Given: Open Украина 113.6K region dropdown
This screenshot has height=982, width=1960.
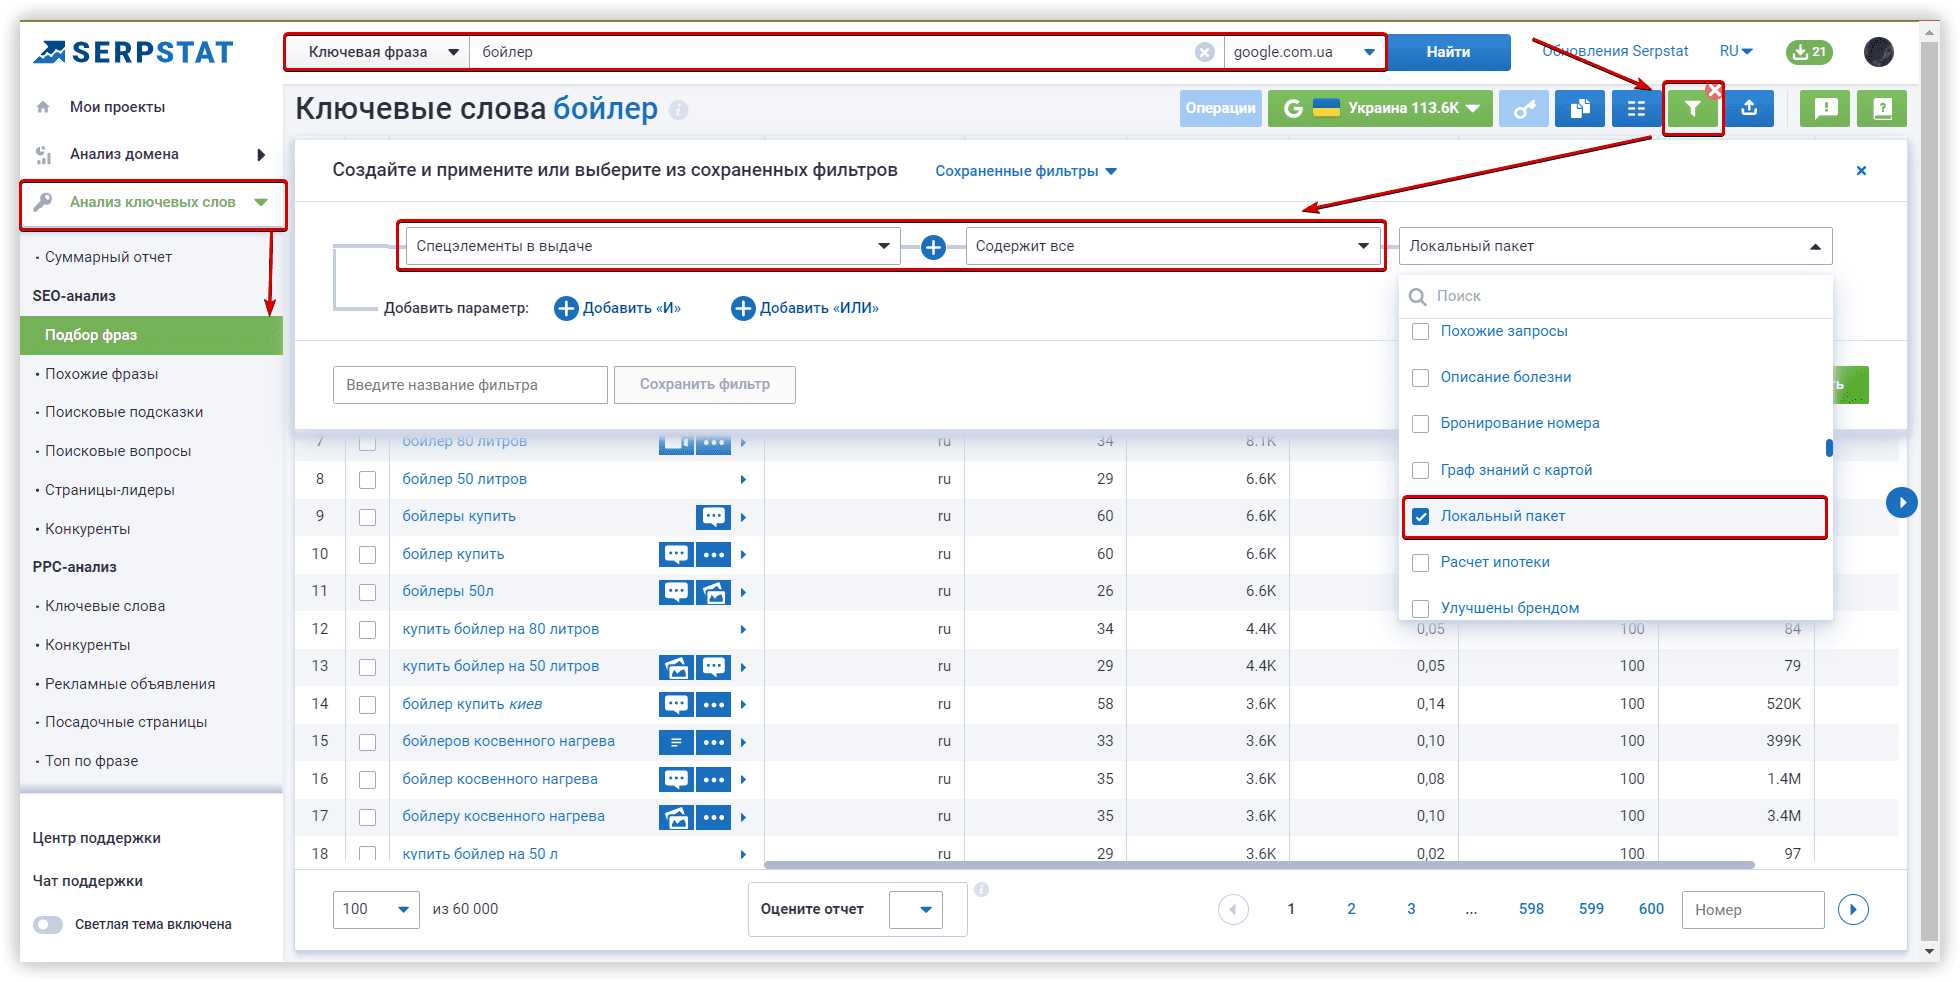Looking at the screenshot, I should coord(1380,109).
